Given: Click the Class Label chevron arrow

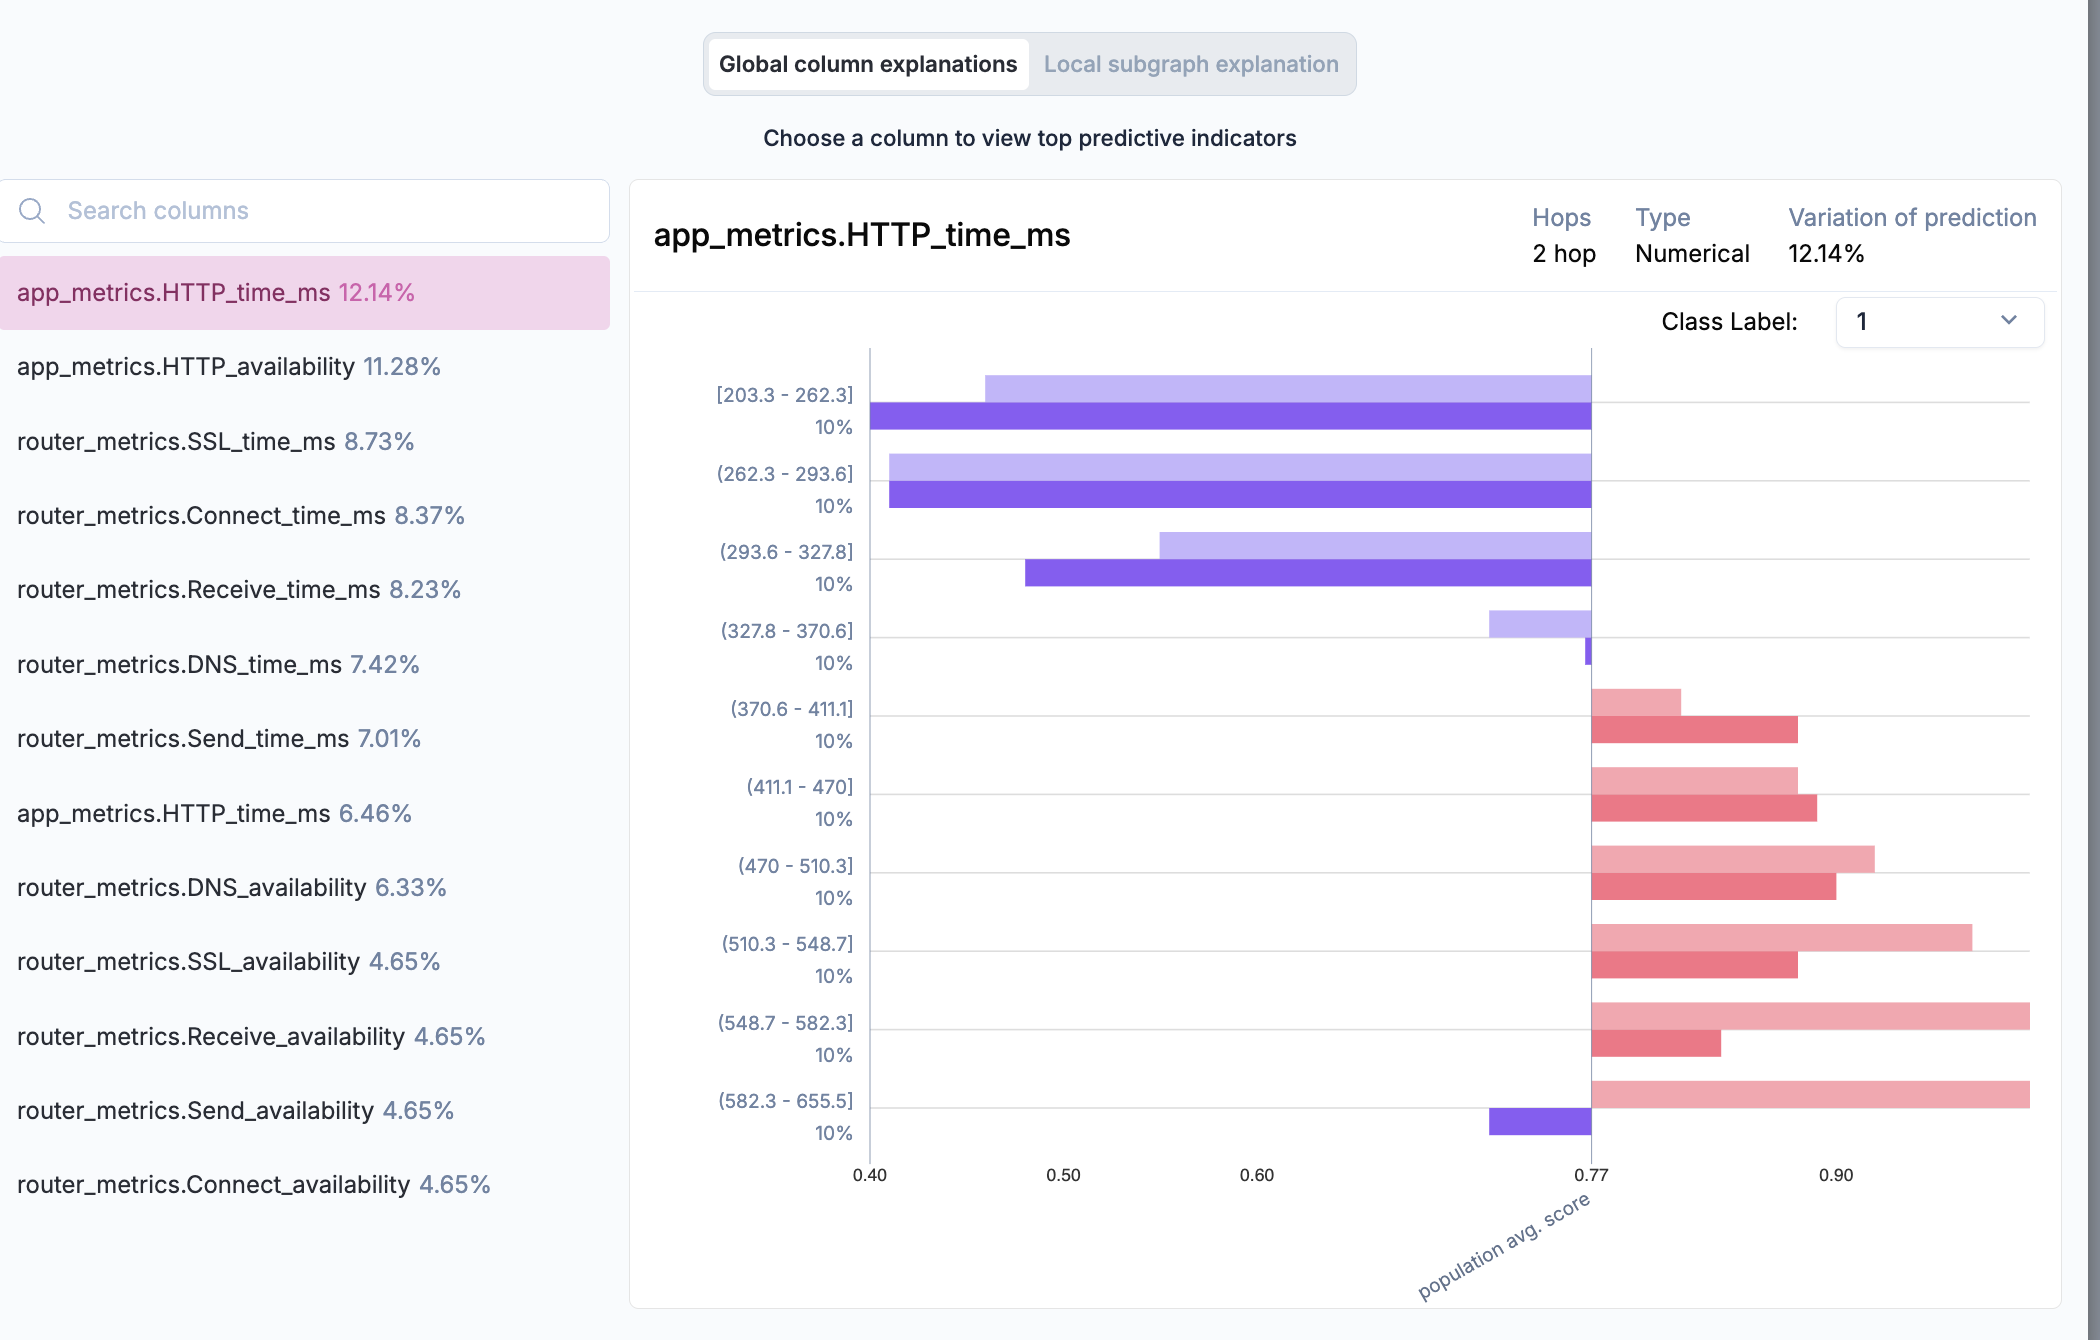Looking at the screenshot, I should [x=2008, y=321].
